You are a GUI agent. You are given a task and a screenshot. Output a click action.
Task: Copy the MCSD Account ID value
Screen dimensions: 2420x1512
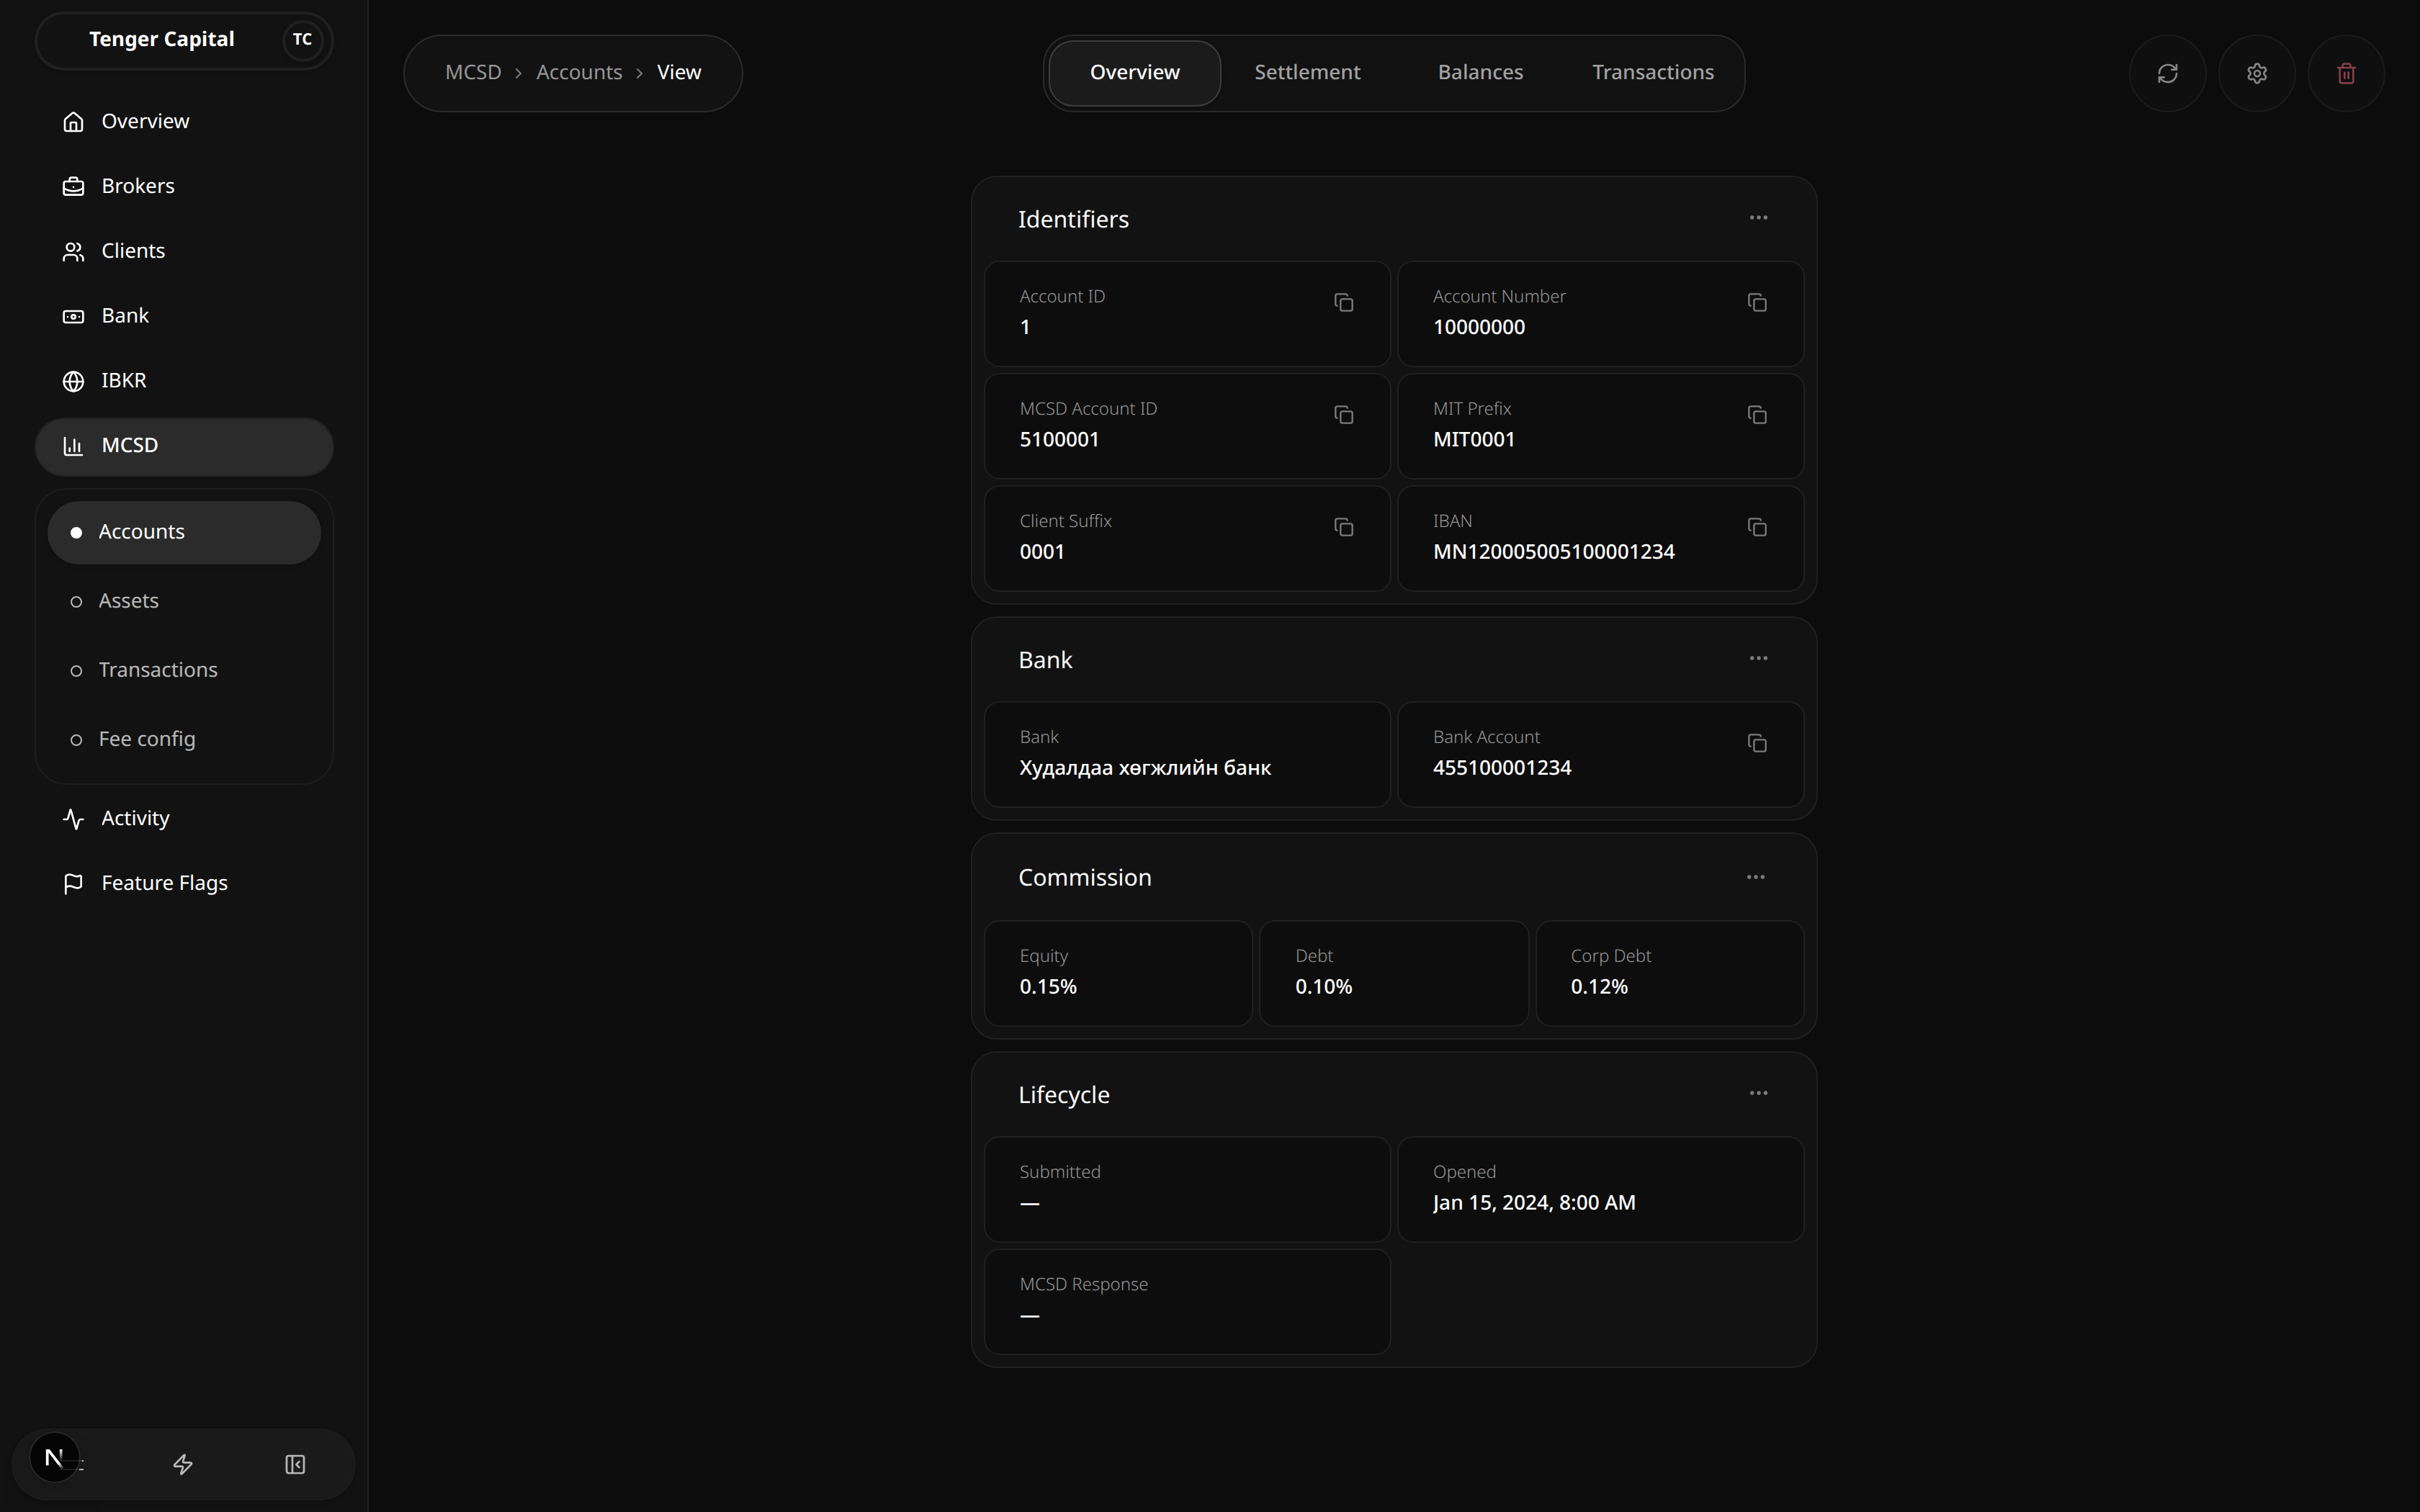tap(1343, 414)
